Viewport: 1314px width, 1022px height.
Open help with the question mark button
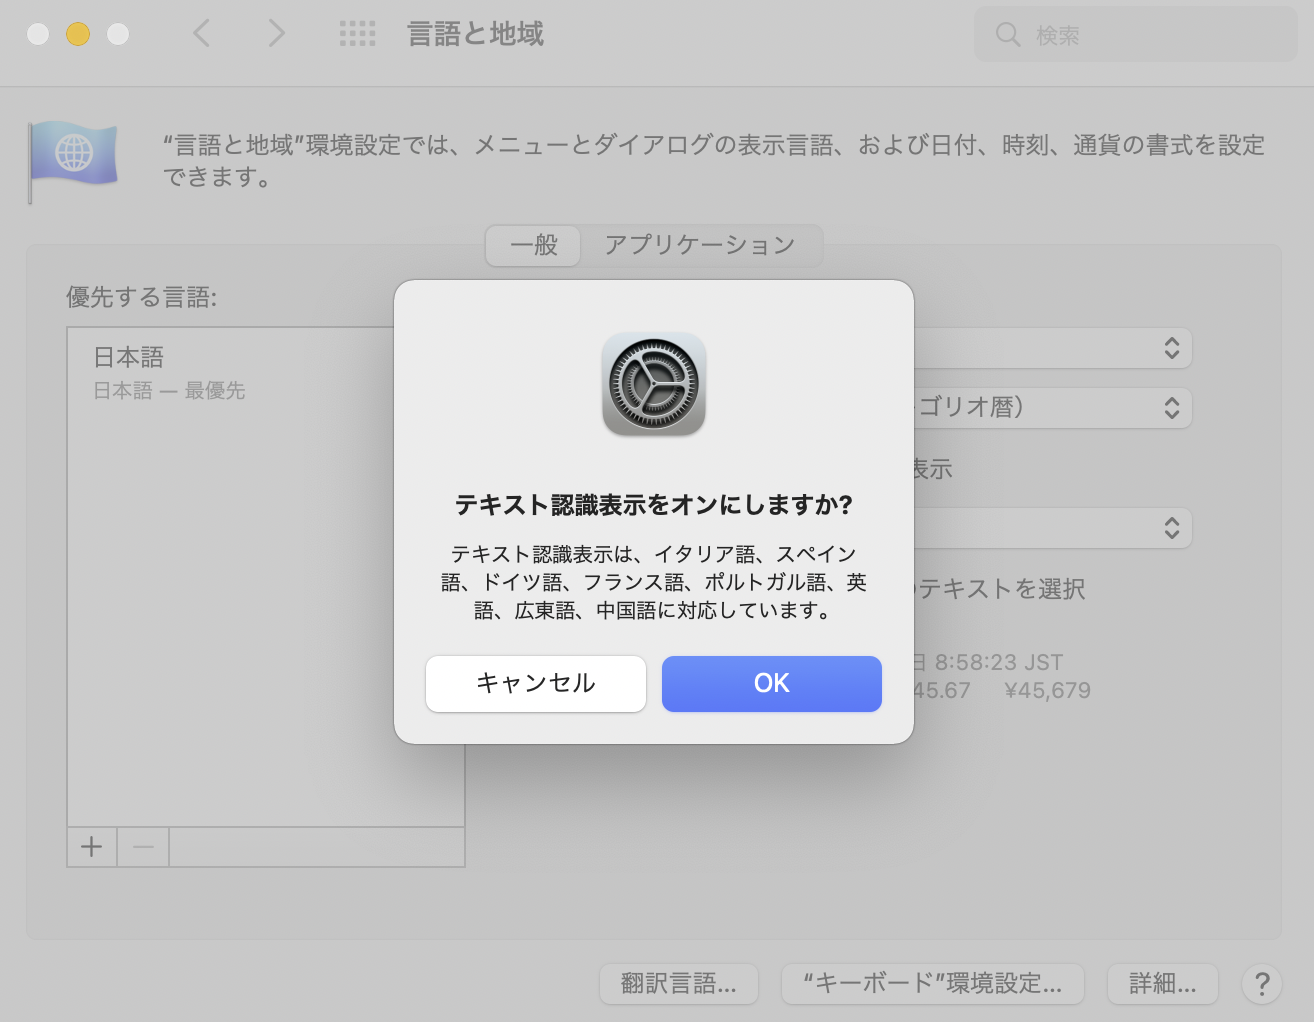(x=1262, y=984)
